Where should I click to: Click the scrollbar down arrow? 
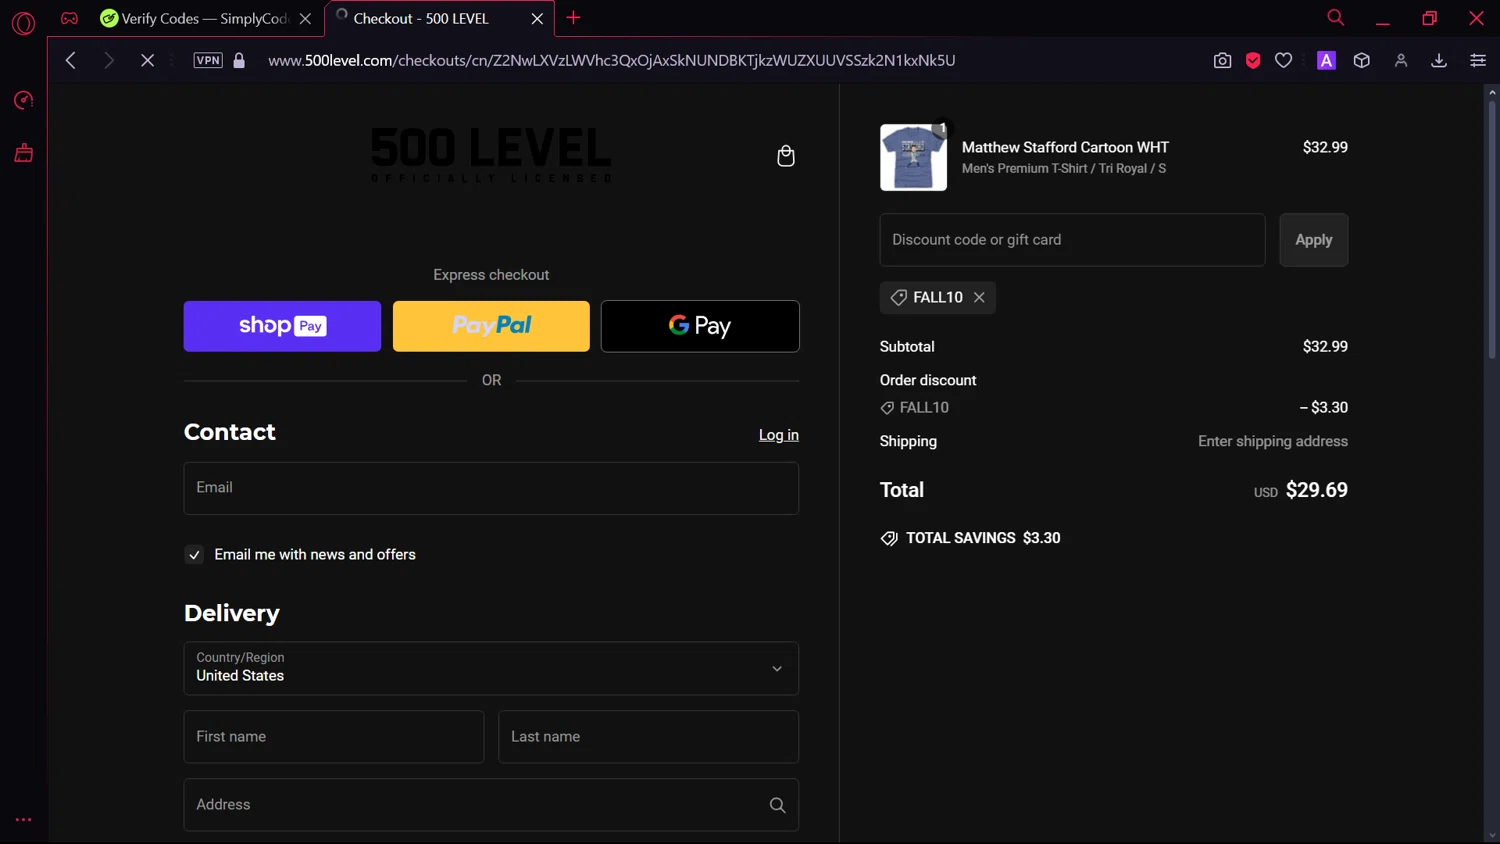(x=1491, y=835)
